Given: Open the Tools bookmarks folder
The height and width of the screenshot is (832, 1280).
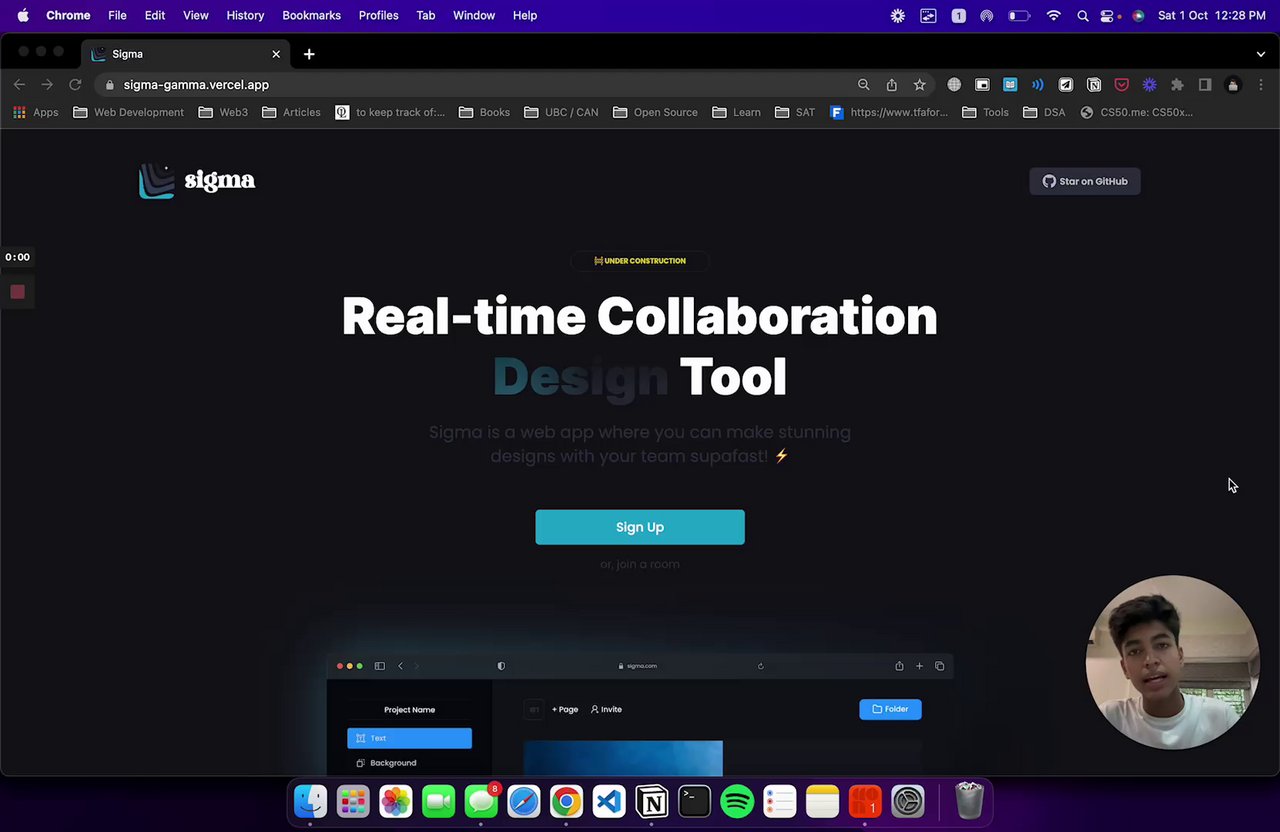Looking at the screenshot, I should coord(985,112).
